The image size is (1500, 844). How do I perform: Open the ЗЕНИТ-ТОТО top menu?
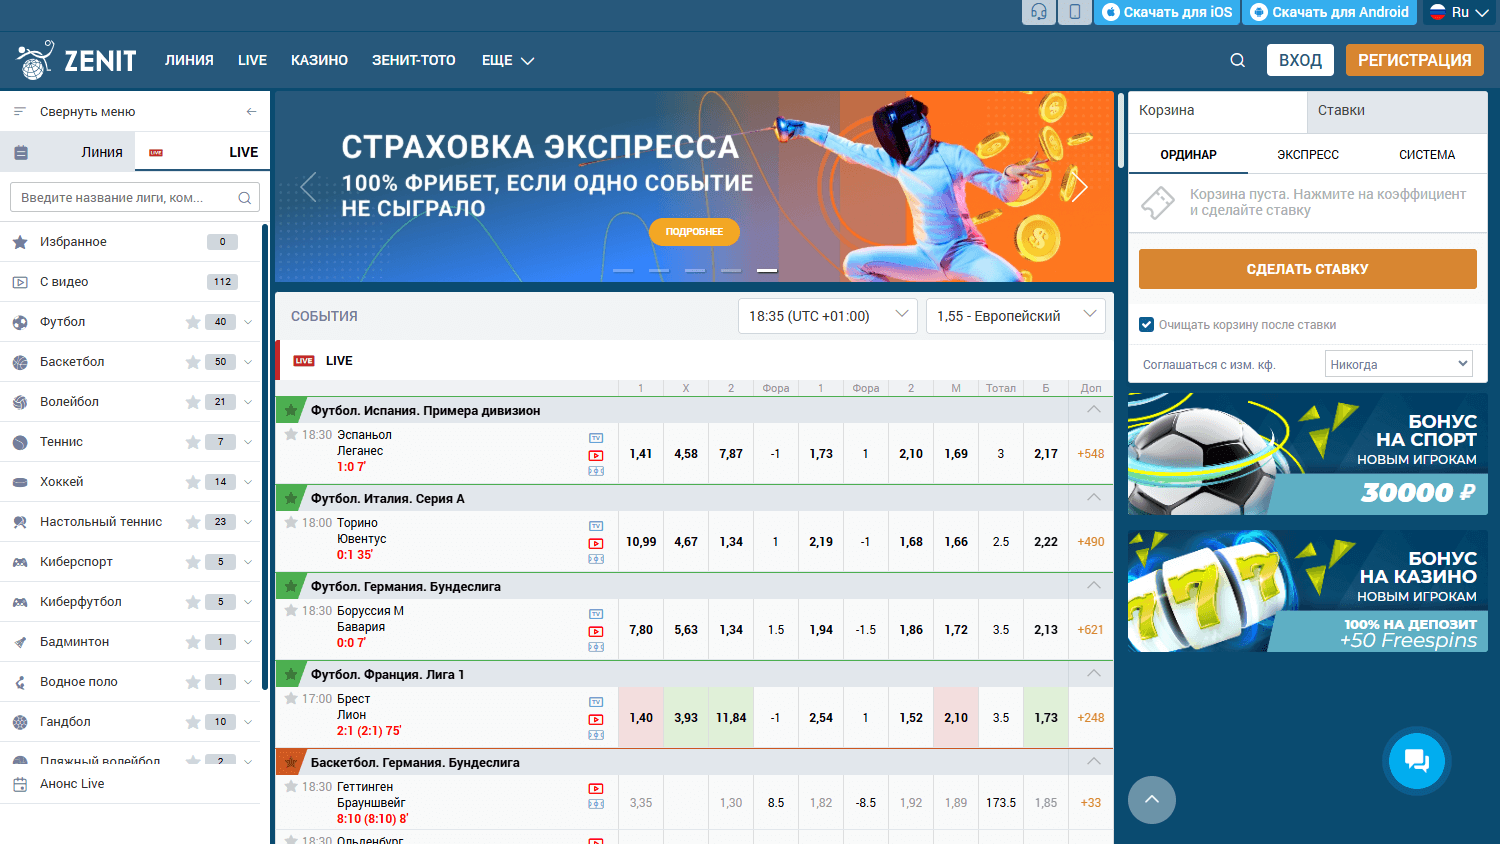click(414, 60)
